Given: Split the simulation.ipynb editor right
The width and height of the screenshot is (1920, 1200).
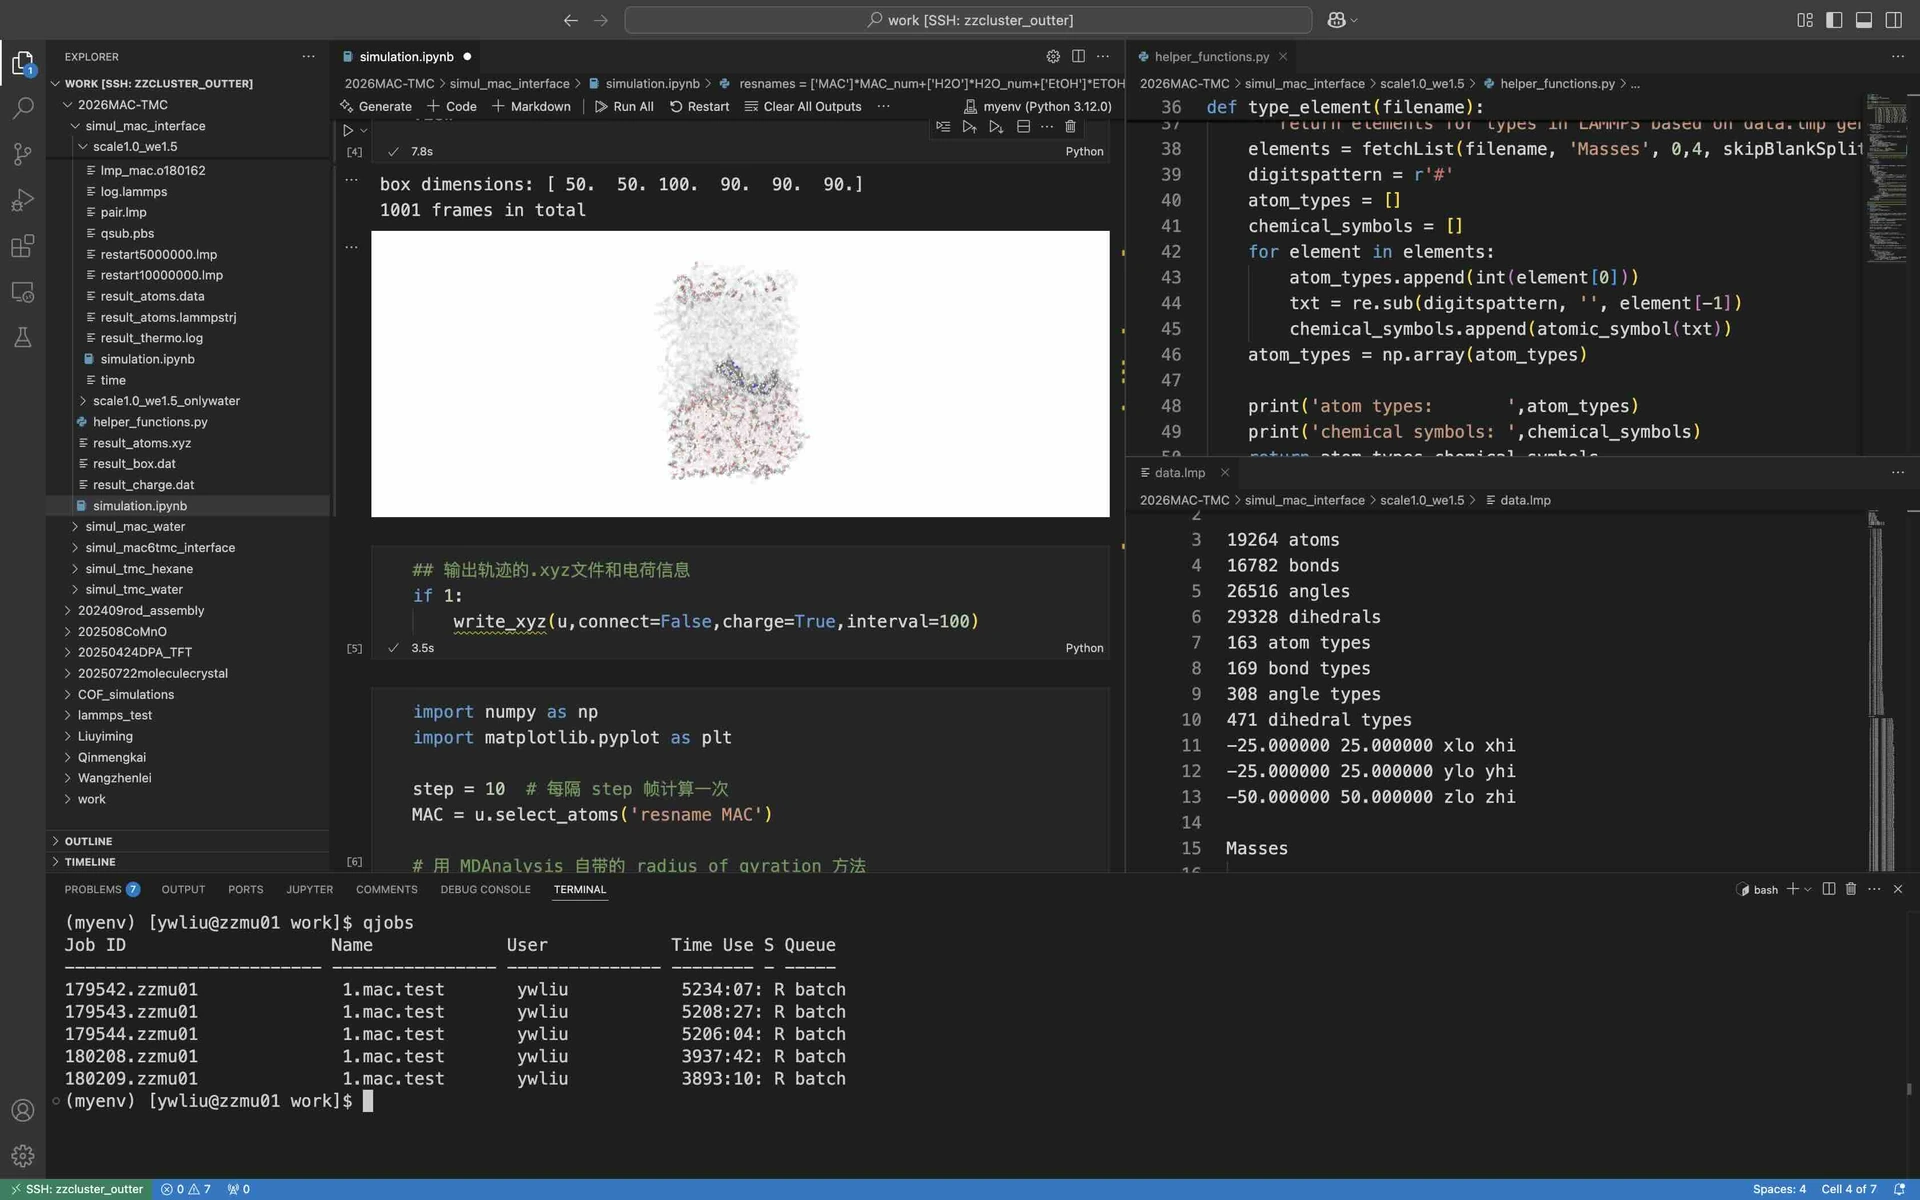Looking at the screenshot, I should 1078,57.
